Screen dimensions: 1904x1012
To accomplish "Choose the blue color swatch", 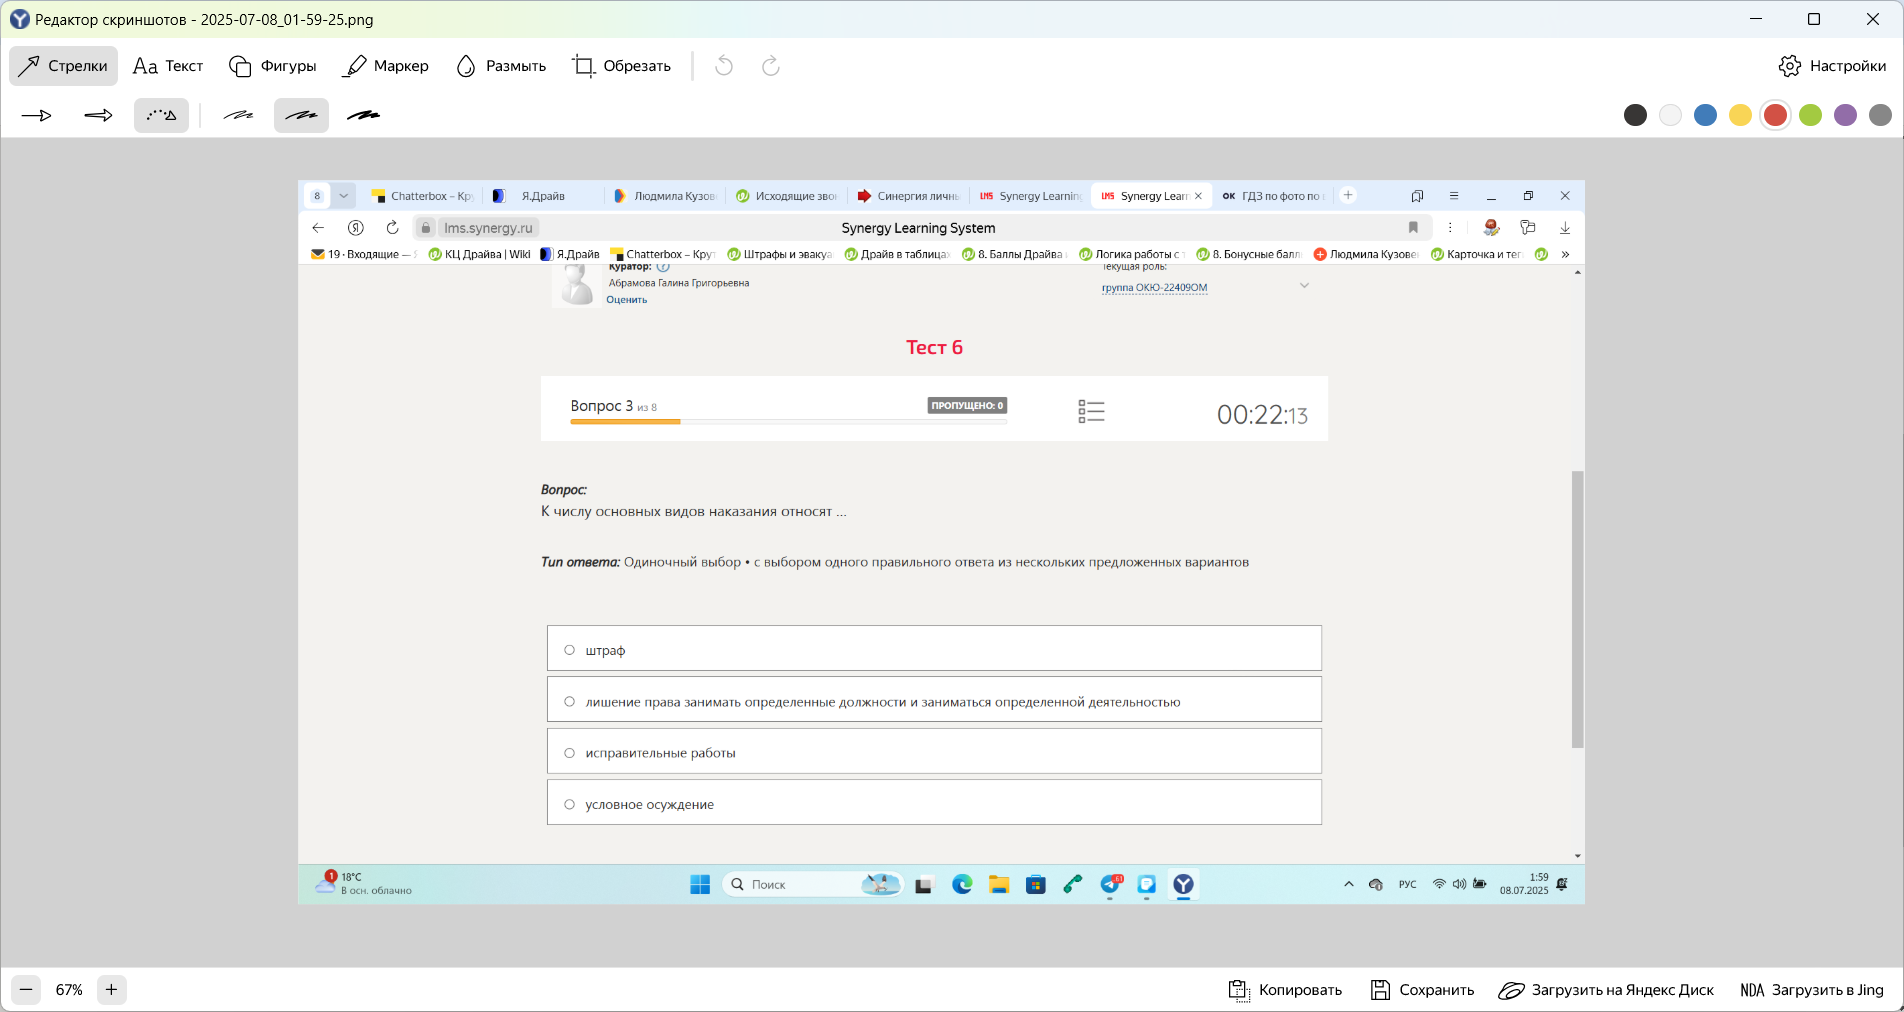I will 1705,115.
